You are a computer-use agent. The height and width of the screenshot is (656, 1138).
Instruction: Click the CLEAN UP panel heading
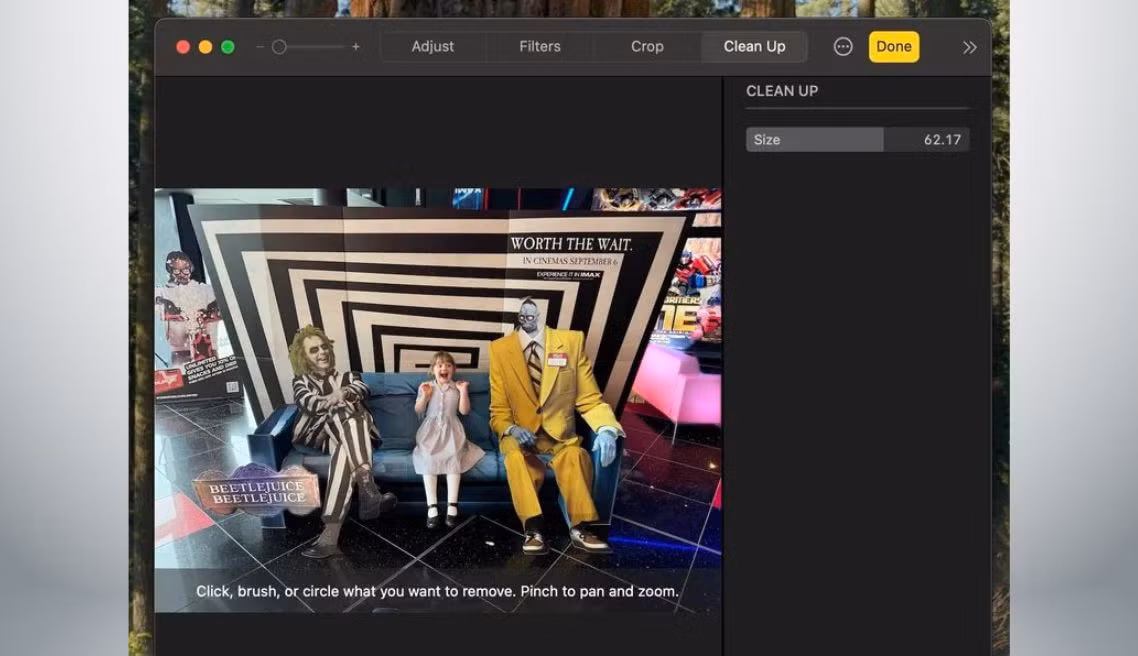pyautogui.click(x=782, y=91)
